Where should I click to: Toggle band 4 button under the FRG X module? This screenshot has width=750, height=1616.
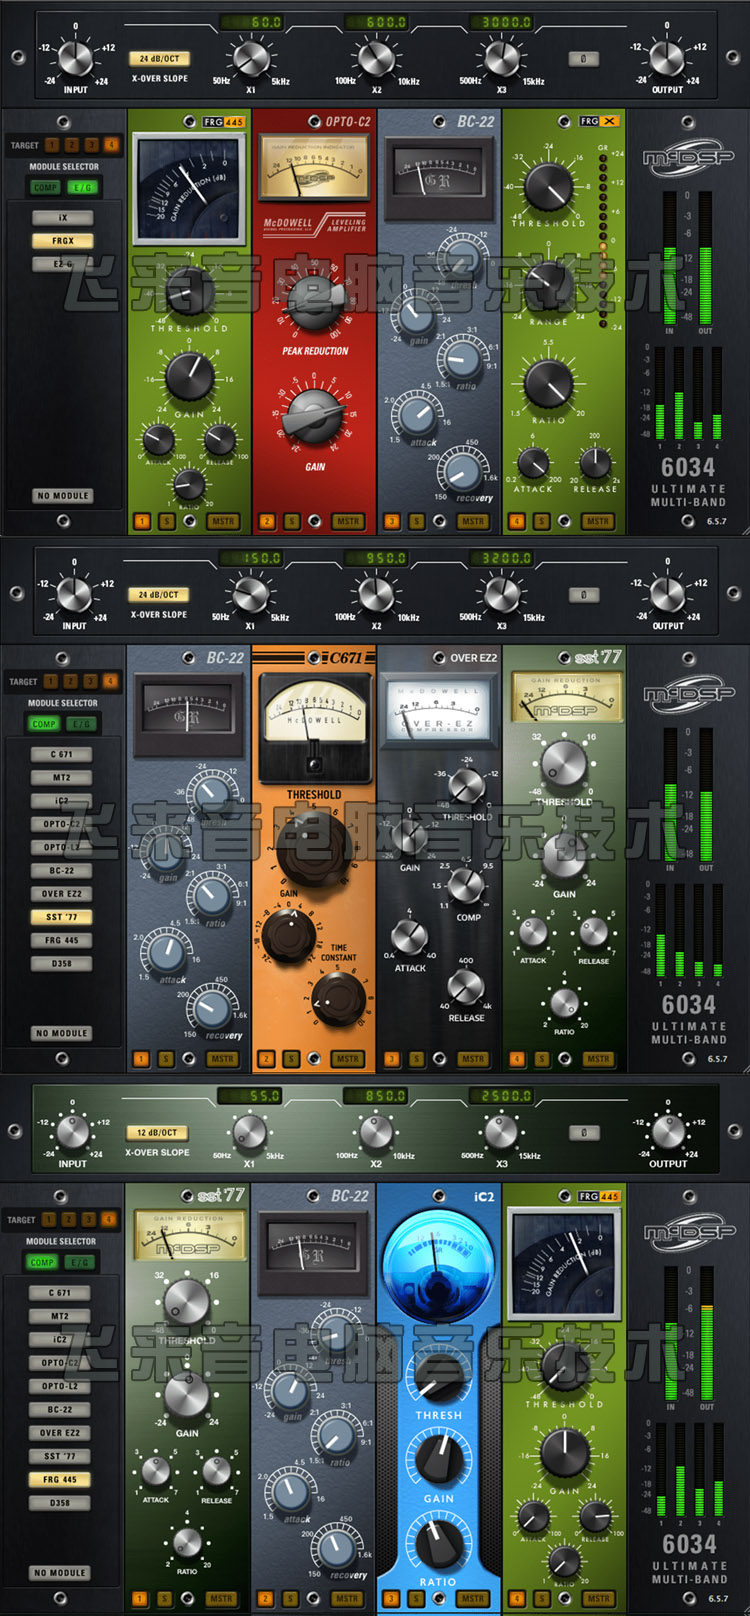point(516,521)
